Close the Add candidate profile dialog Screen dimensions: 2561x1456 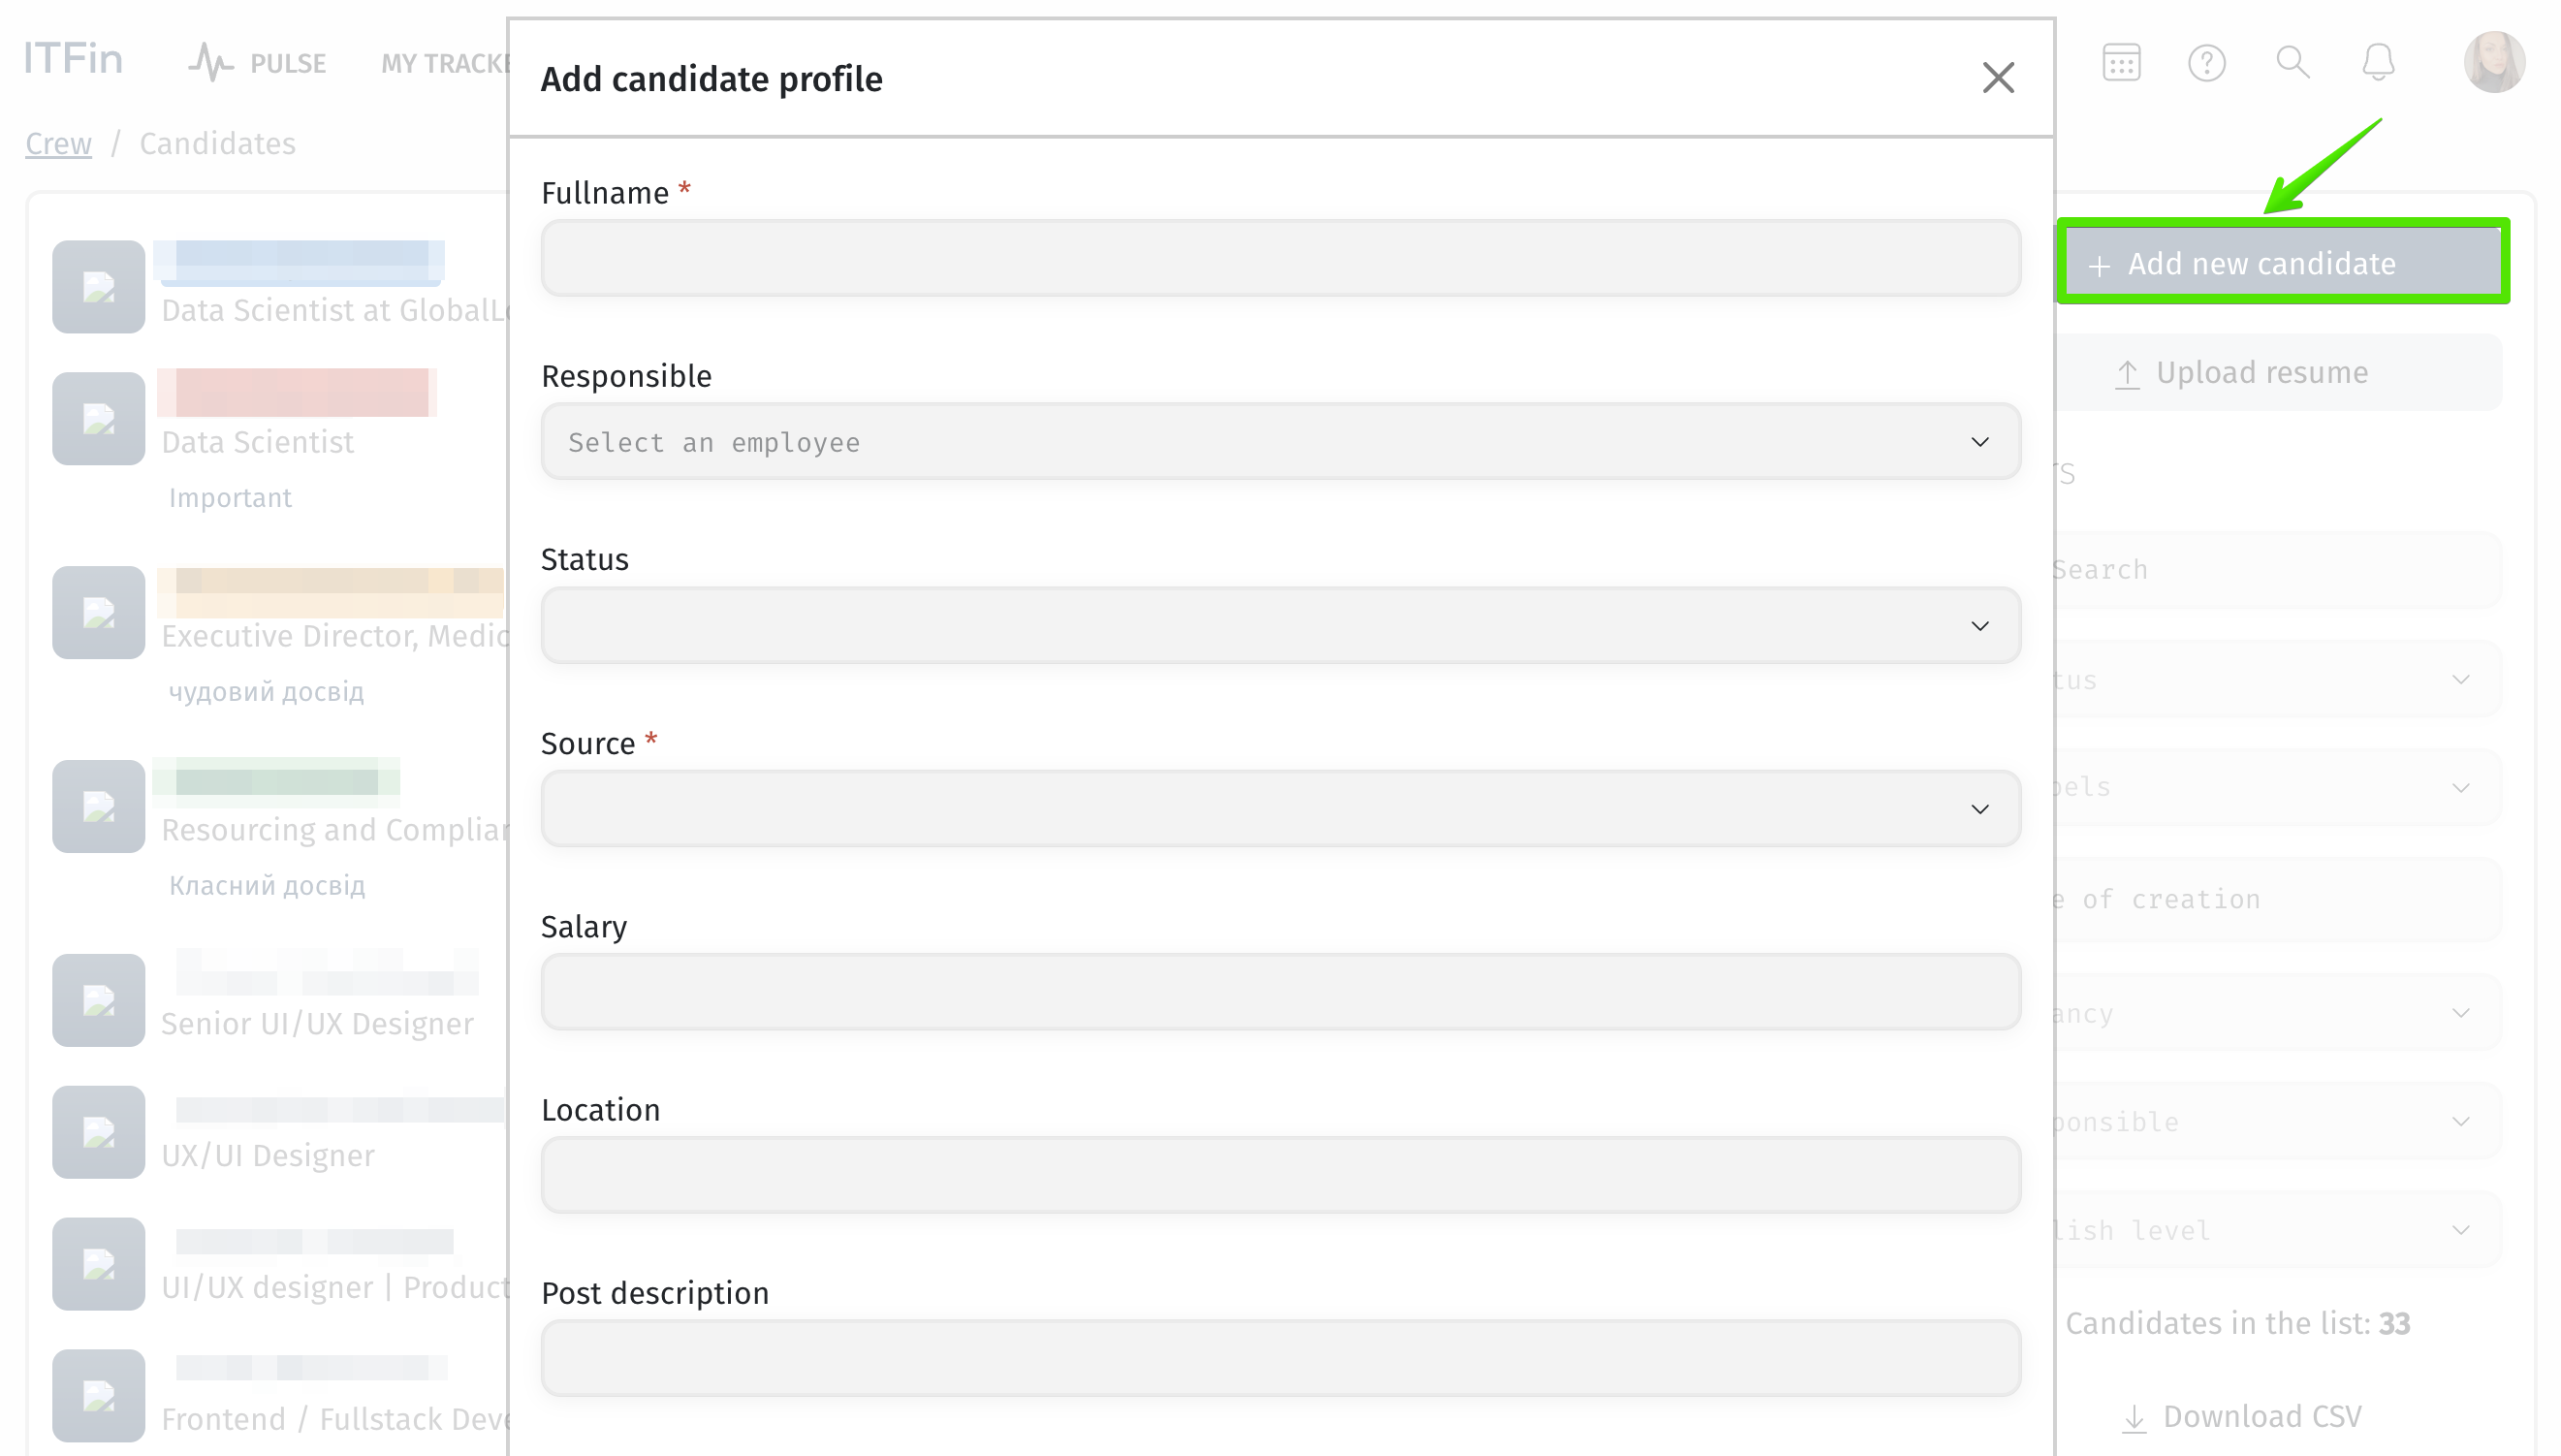[x=1997, y=78]
